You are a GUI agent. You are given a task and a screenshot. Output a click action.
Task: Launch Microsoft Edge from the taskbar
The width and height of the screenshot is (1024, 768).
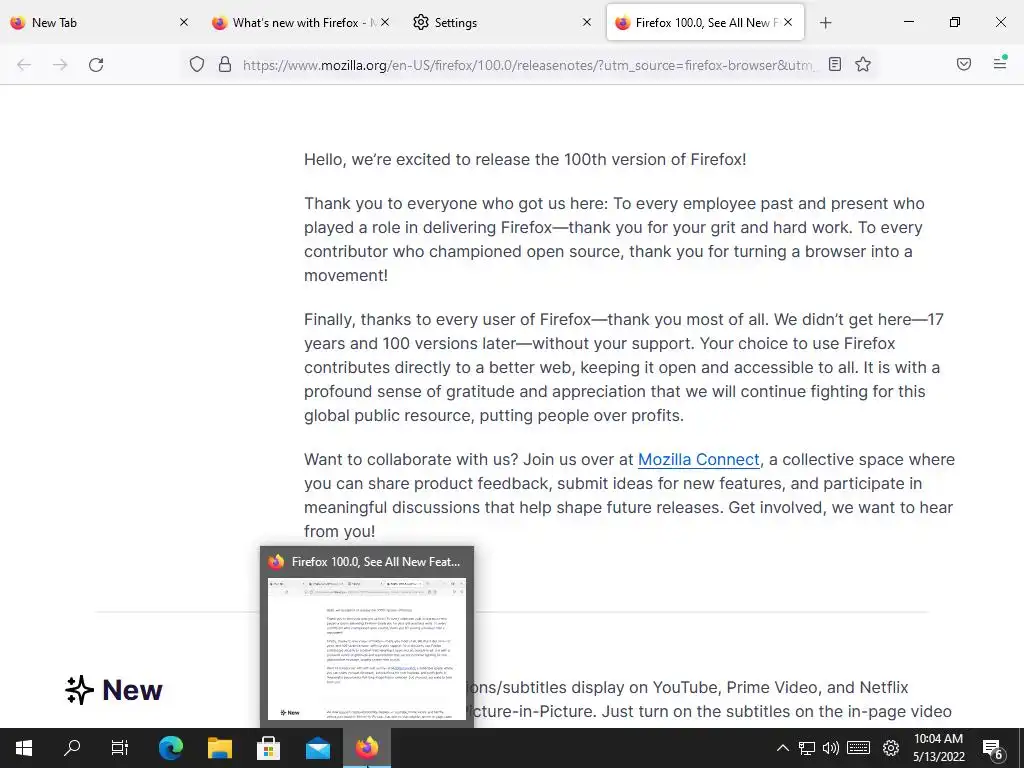coord(171,748)
